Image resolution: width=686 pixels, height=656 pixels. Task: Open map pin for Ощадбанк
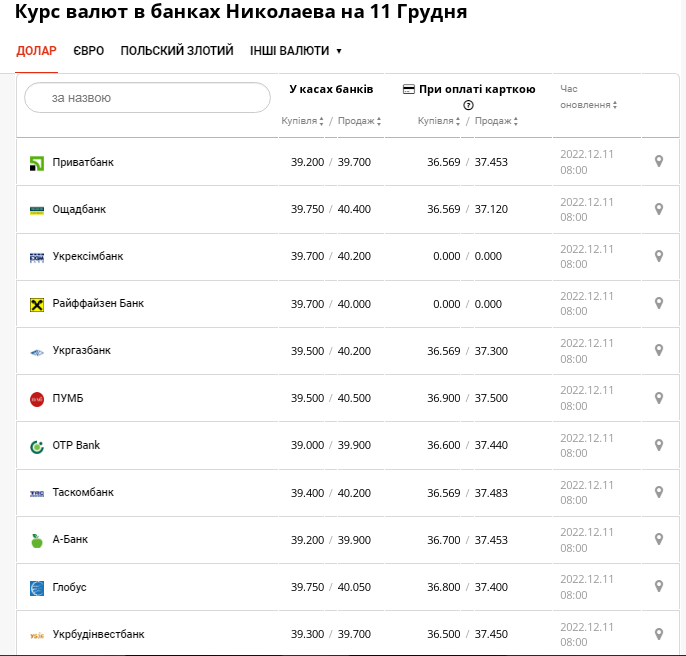tap(659, 209)
